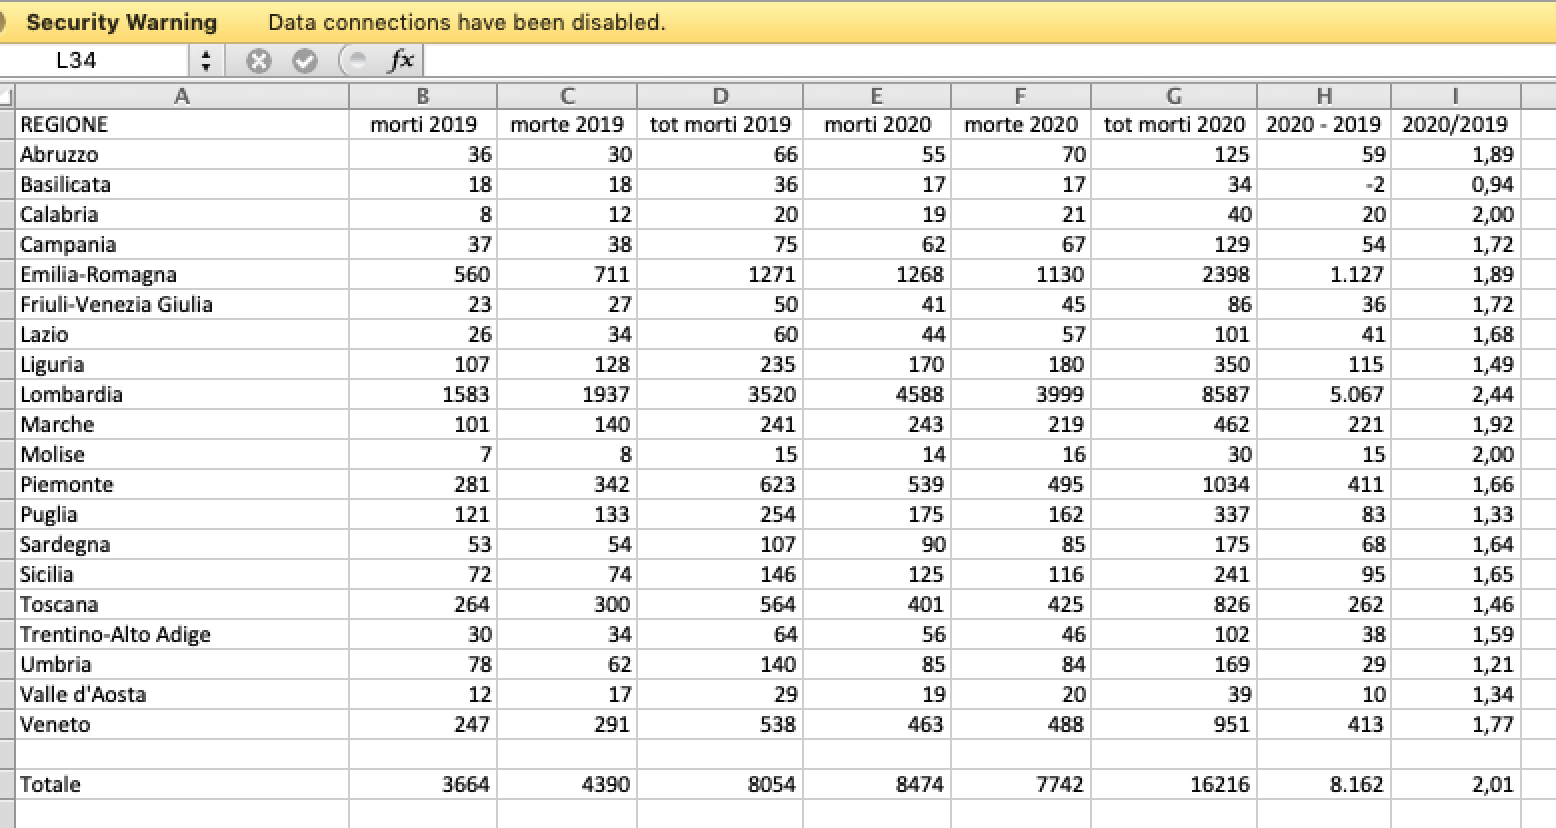The width and height of the screenshot is (1556, 828).
Task: Select column C header
Action: point(567,97)
